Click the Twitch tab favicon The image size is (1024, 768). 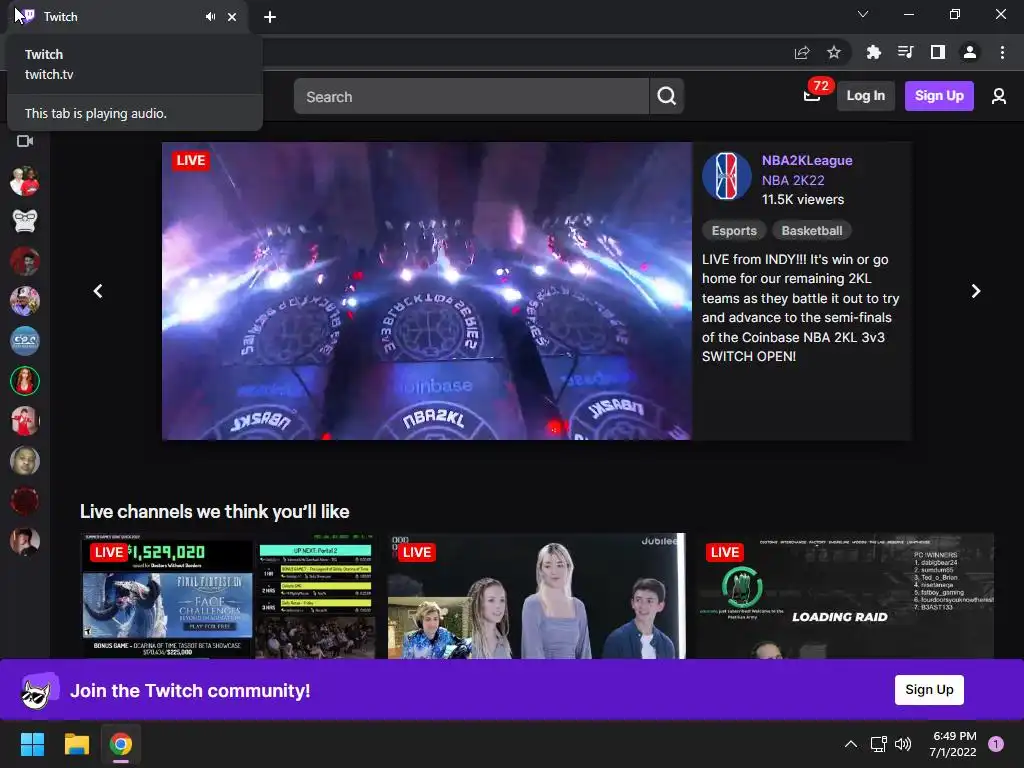(28, 16)
